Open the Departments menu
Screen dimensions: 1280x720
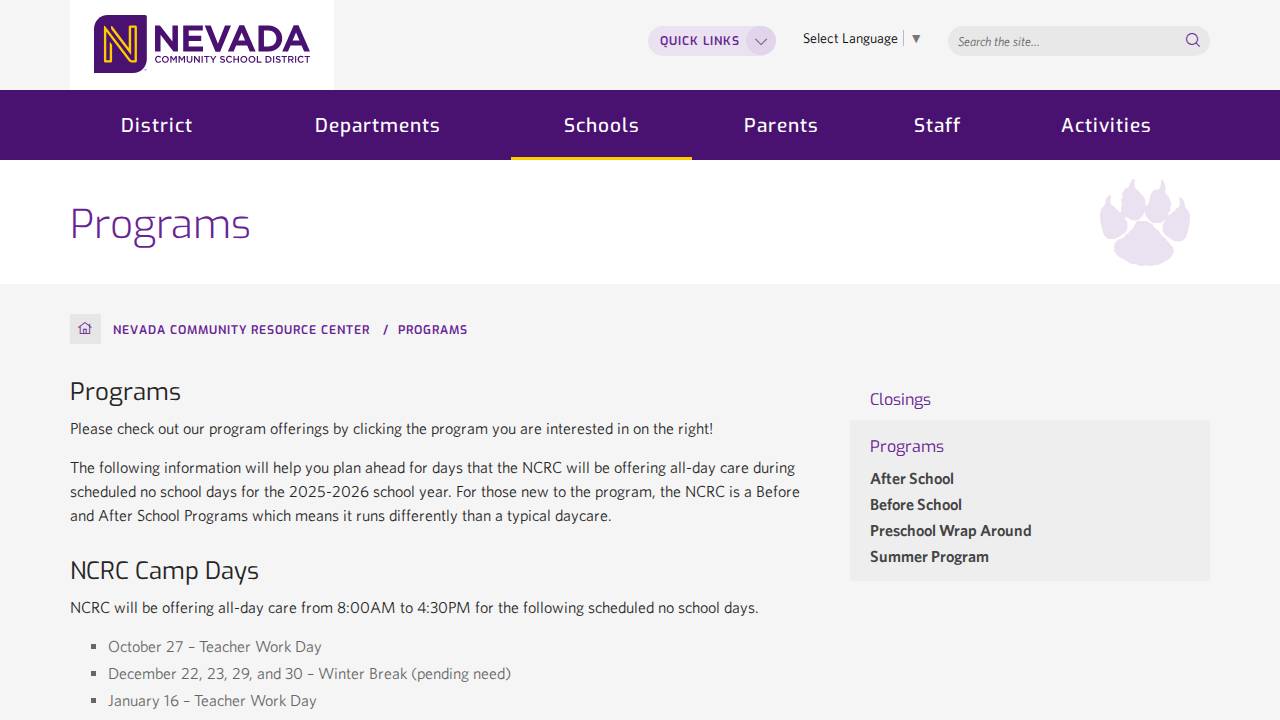tap(377, 125)
